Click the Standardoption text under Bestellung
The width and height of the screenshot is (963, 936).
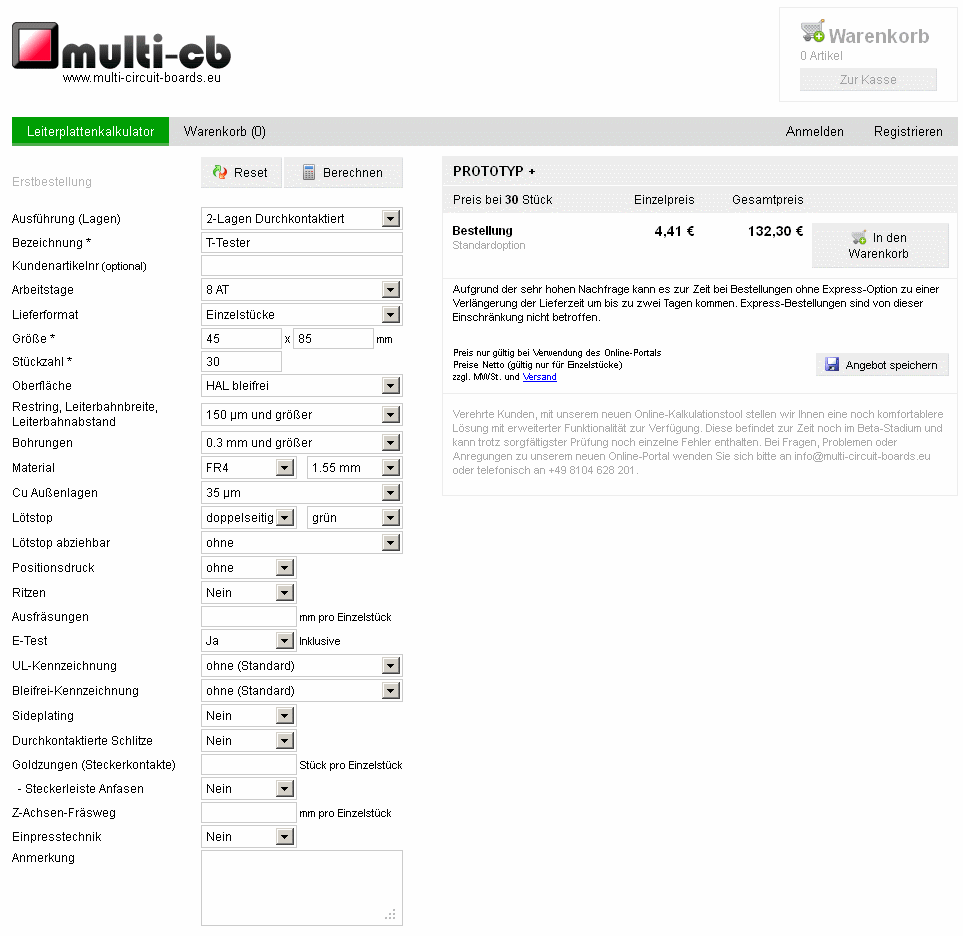tap(489, 246)
